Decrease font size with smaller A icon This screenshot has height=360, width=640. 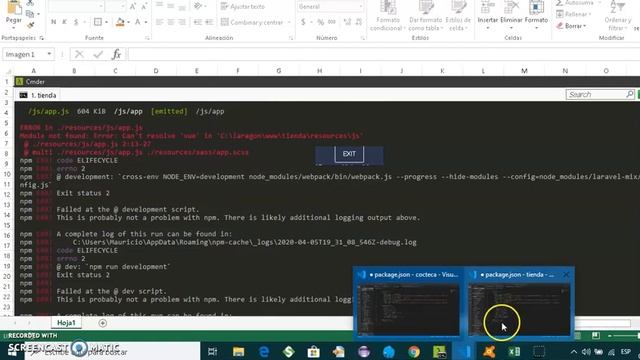(144, 7)
